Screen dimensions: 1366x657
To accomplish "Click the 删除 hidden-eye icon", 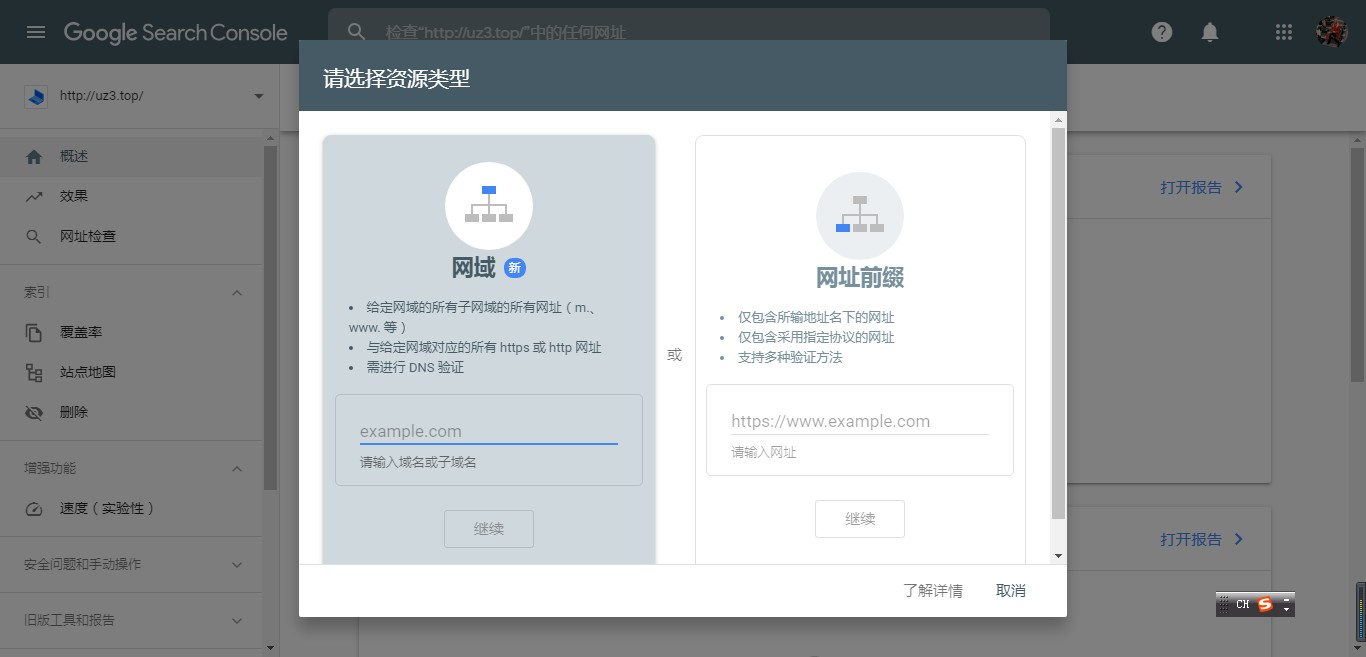I will [34, 412].
